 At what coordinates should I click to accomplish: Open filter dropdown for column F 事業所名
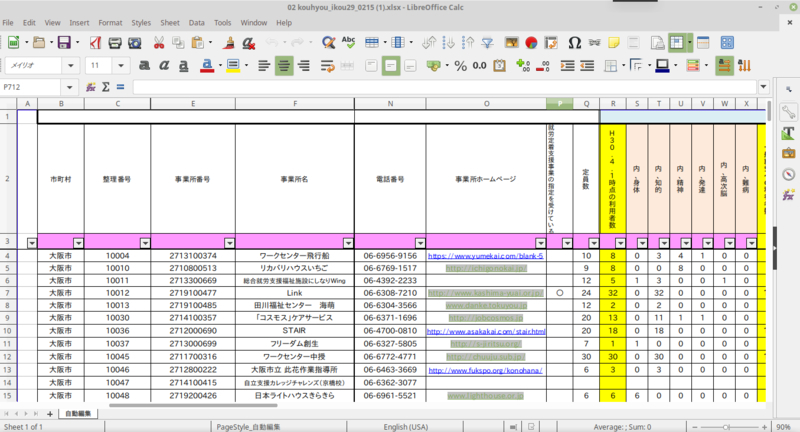(348, 243)
